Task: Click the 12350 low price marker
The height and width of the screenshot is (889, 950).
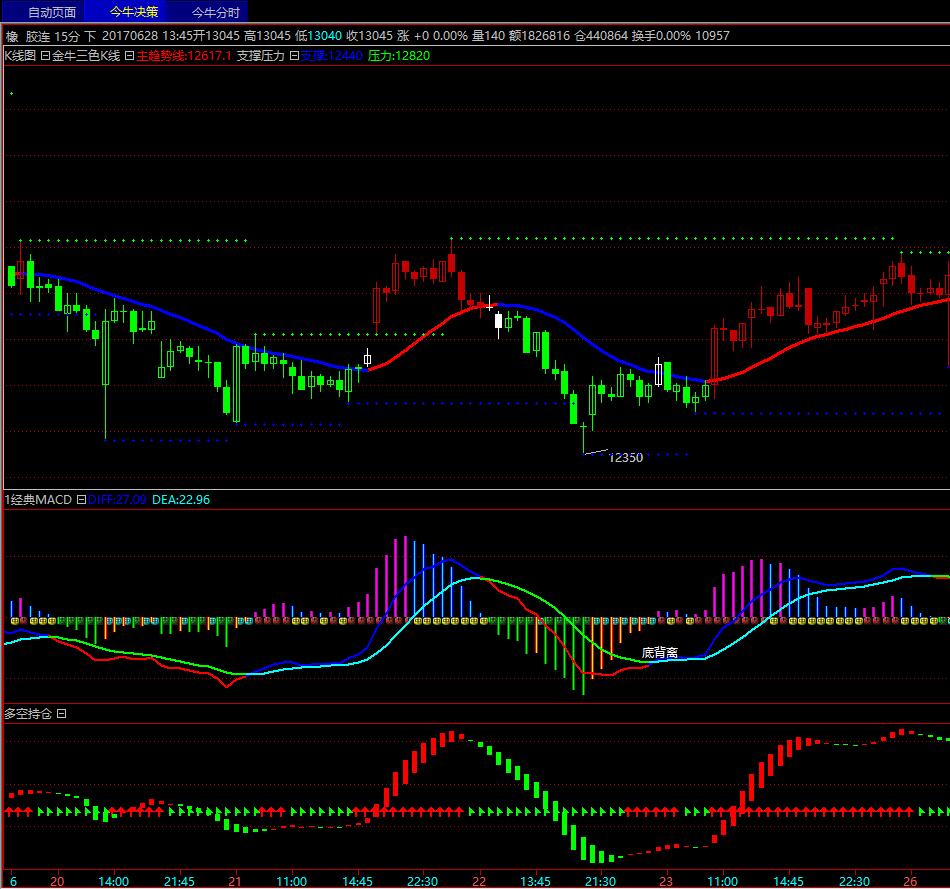Action: (626, 458)
